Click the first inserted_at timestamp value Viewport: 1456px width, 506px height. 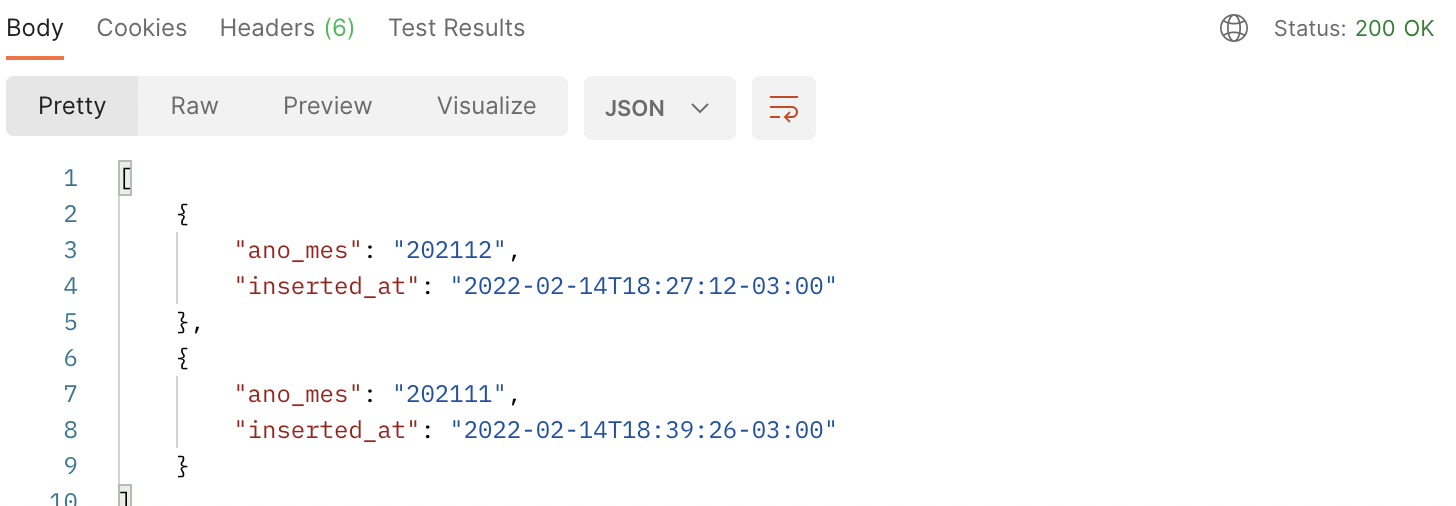pos(643,286)
